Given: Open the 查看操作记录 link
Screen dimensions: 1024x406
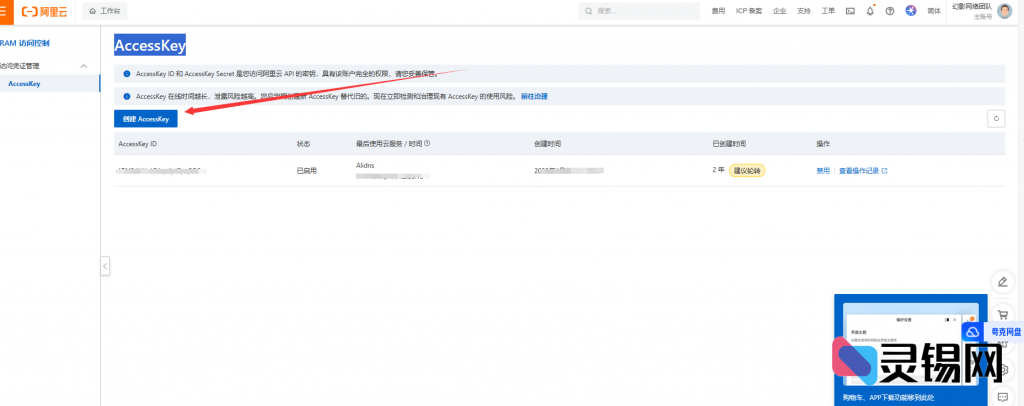Looking at the screenshot, I should (x=862, y=171).
